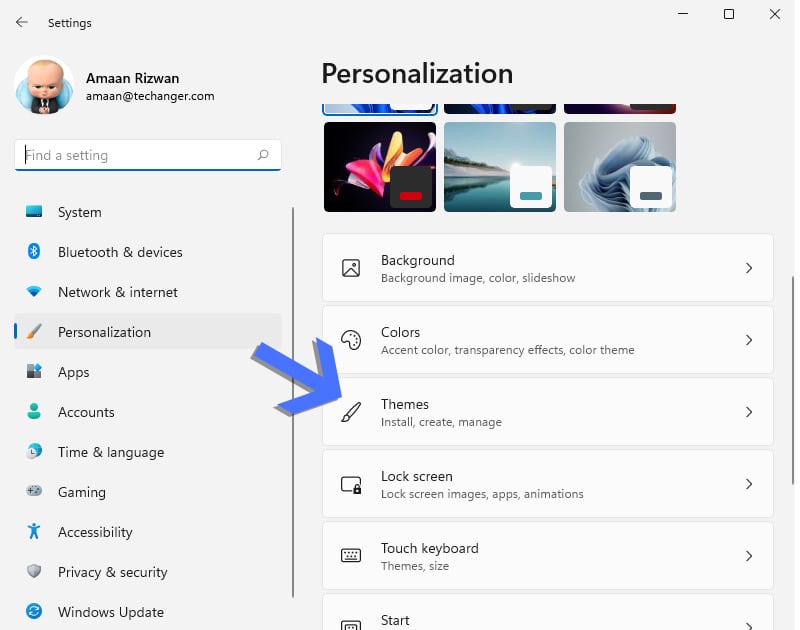Click the Accessibility person icon

[x=34, y=532]
